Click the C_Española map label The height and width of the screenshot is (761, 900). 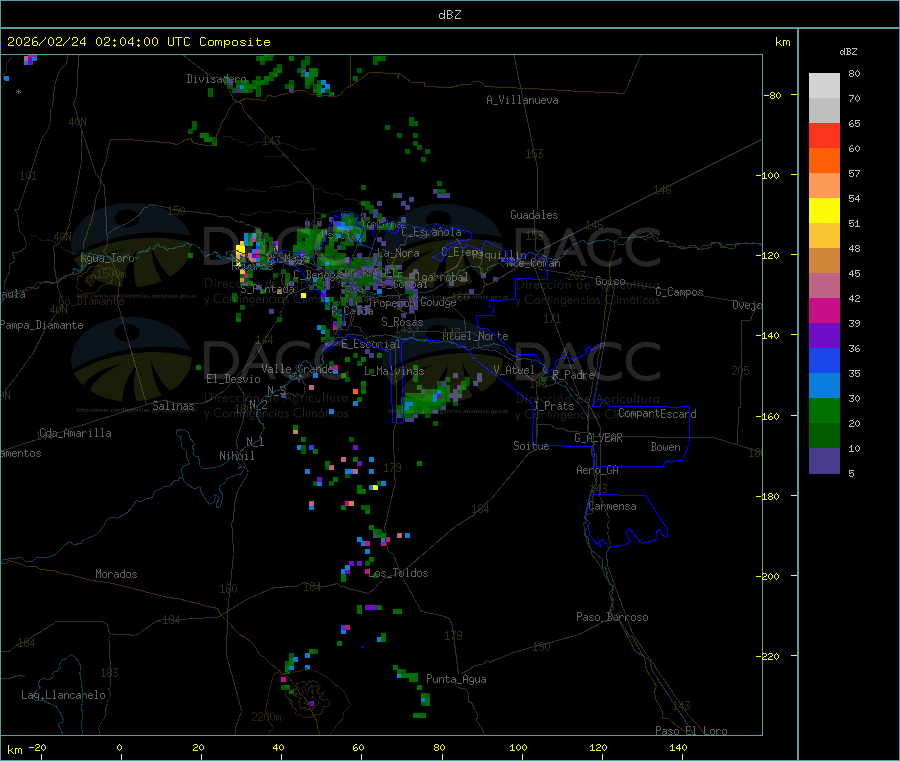(431, 232)
